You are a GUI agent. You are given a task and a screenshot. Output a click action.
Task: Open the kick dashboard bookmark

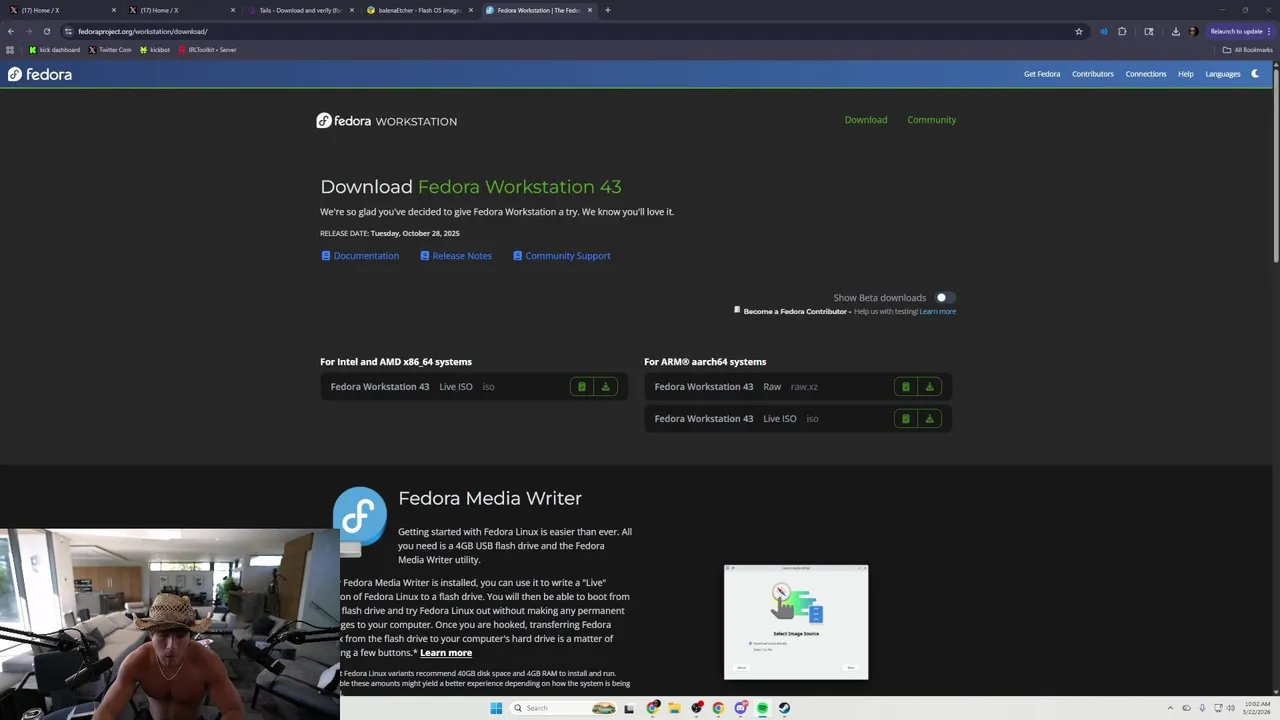(55, 50)
